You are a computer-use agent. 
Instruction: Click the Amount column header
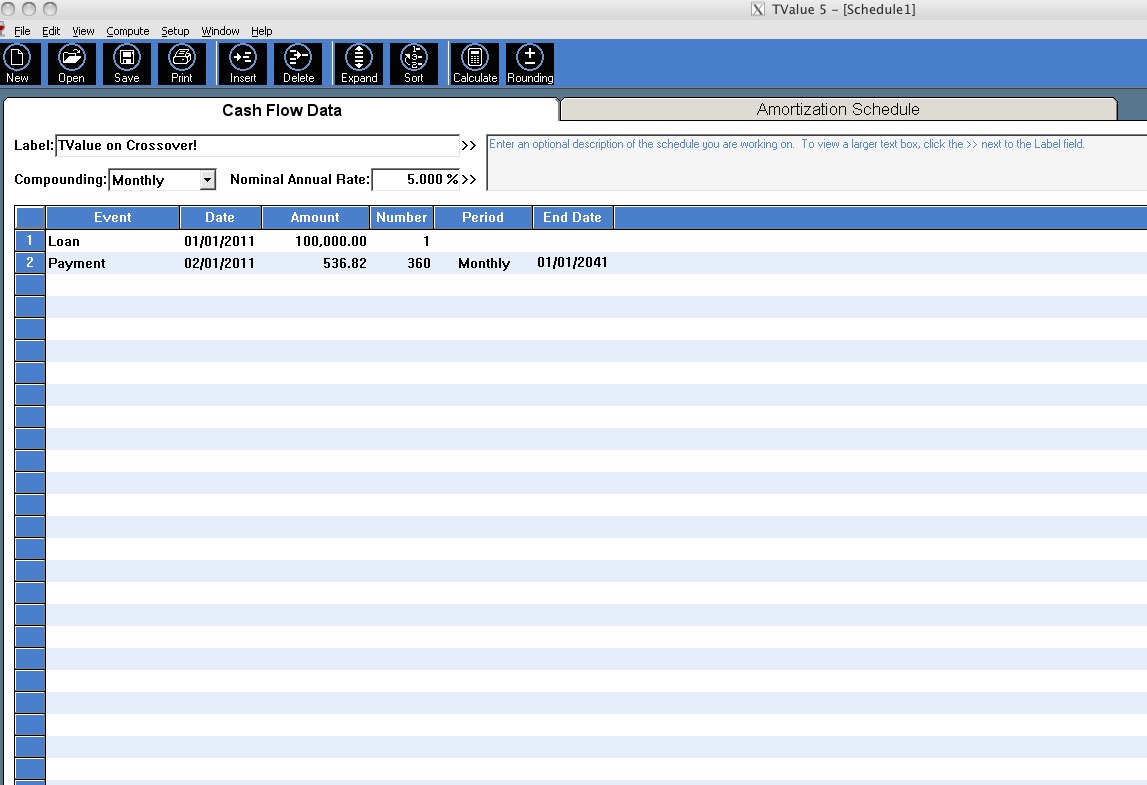coord(315,217)
